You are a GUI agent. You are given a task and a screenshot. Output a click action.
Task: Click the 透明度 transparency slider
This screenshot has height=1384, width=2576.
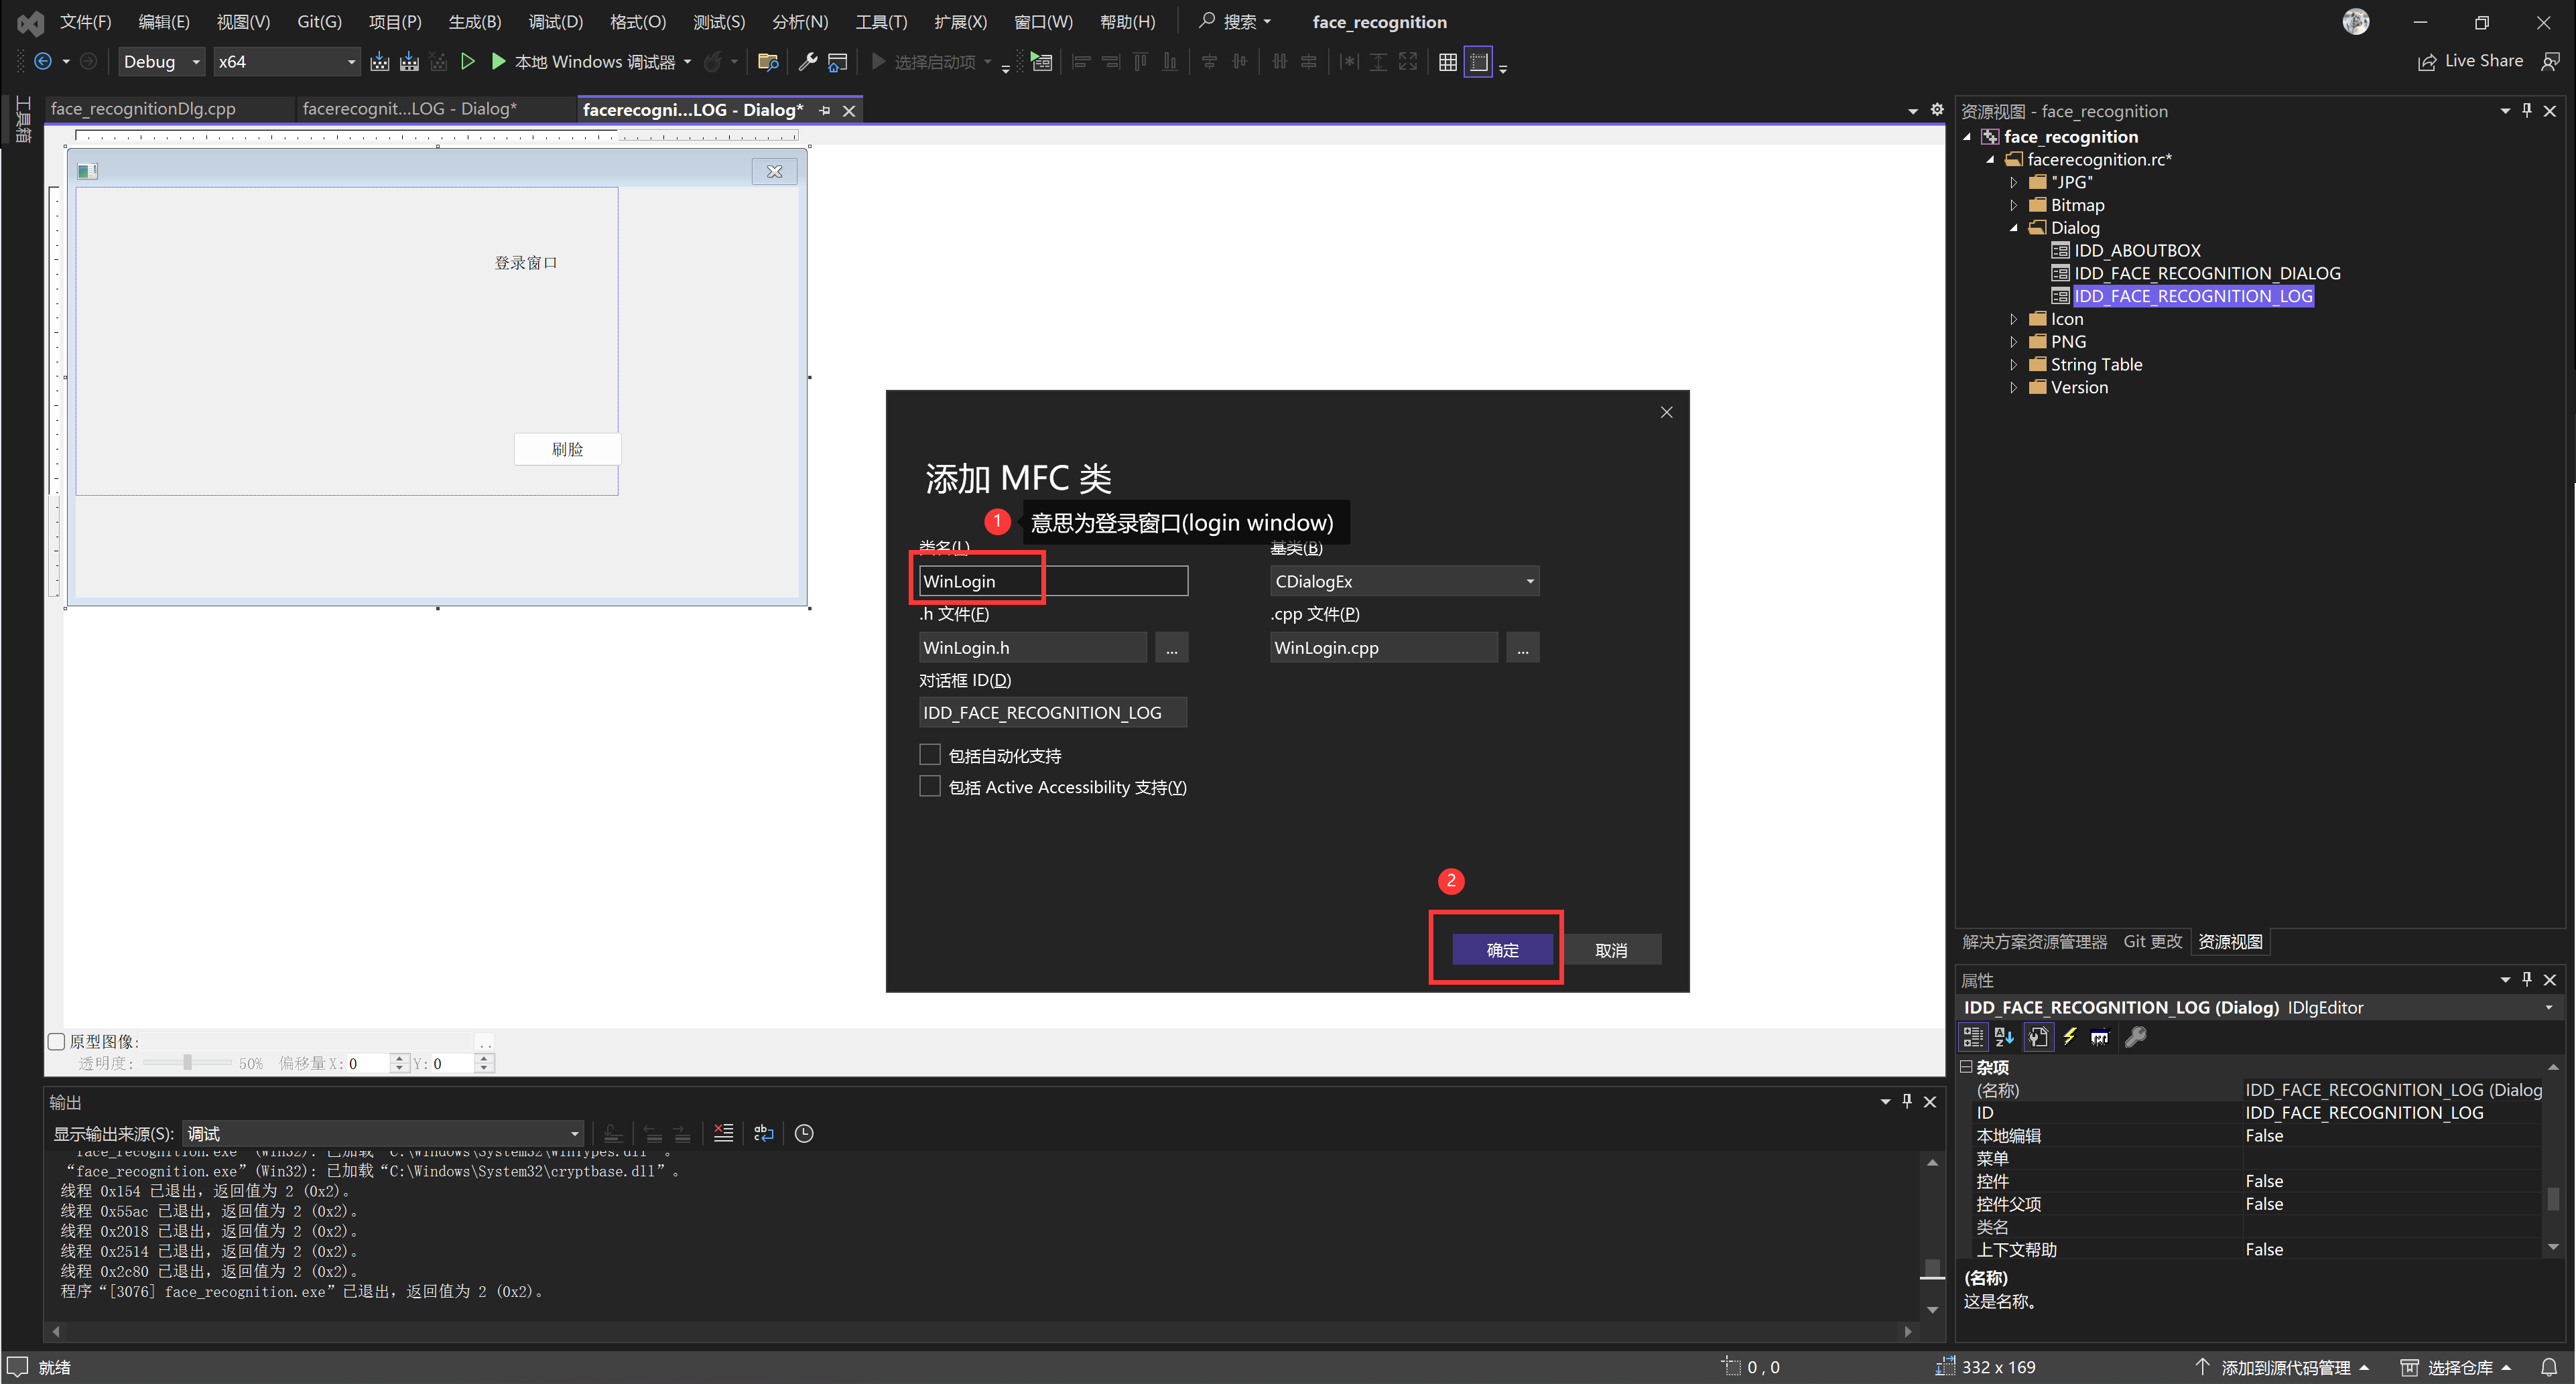click(x=187, y=1063)
